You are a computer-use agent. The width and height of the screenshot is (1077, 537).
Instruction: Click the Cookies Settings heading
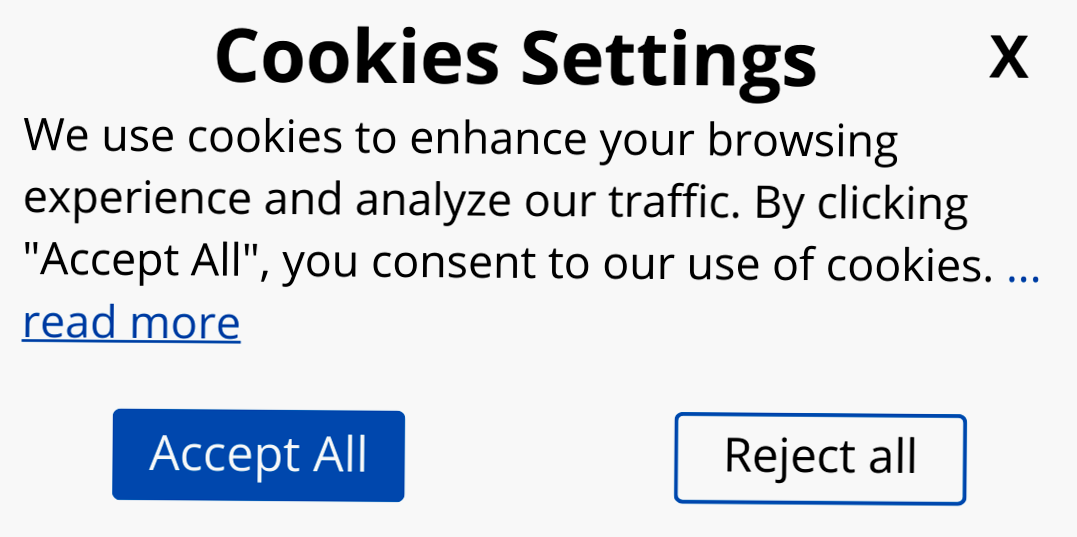pos(515,56)
